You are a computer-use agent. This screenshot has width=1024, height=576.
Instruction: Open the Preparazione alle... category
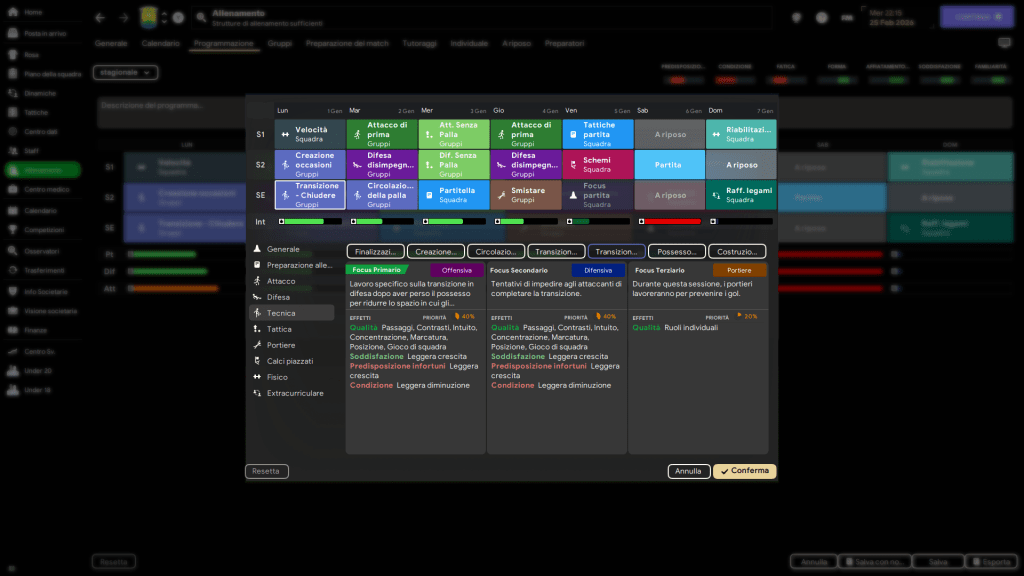[299, 265]
